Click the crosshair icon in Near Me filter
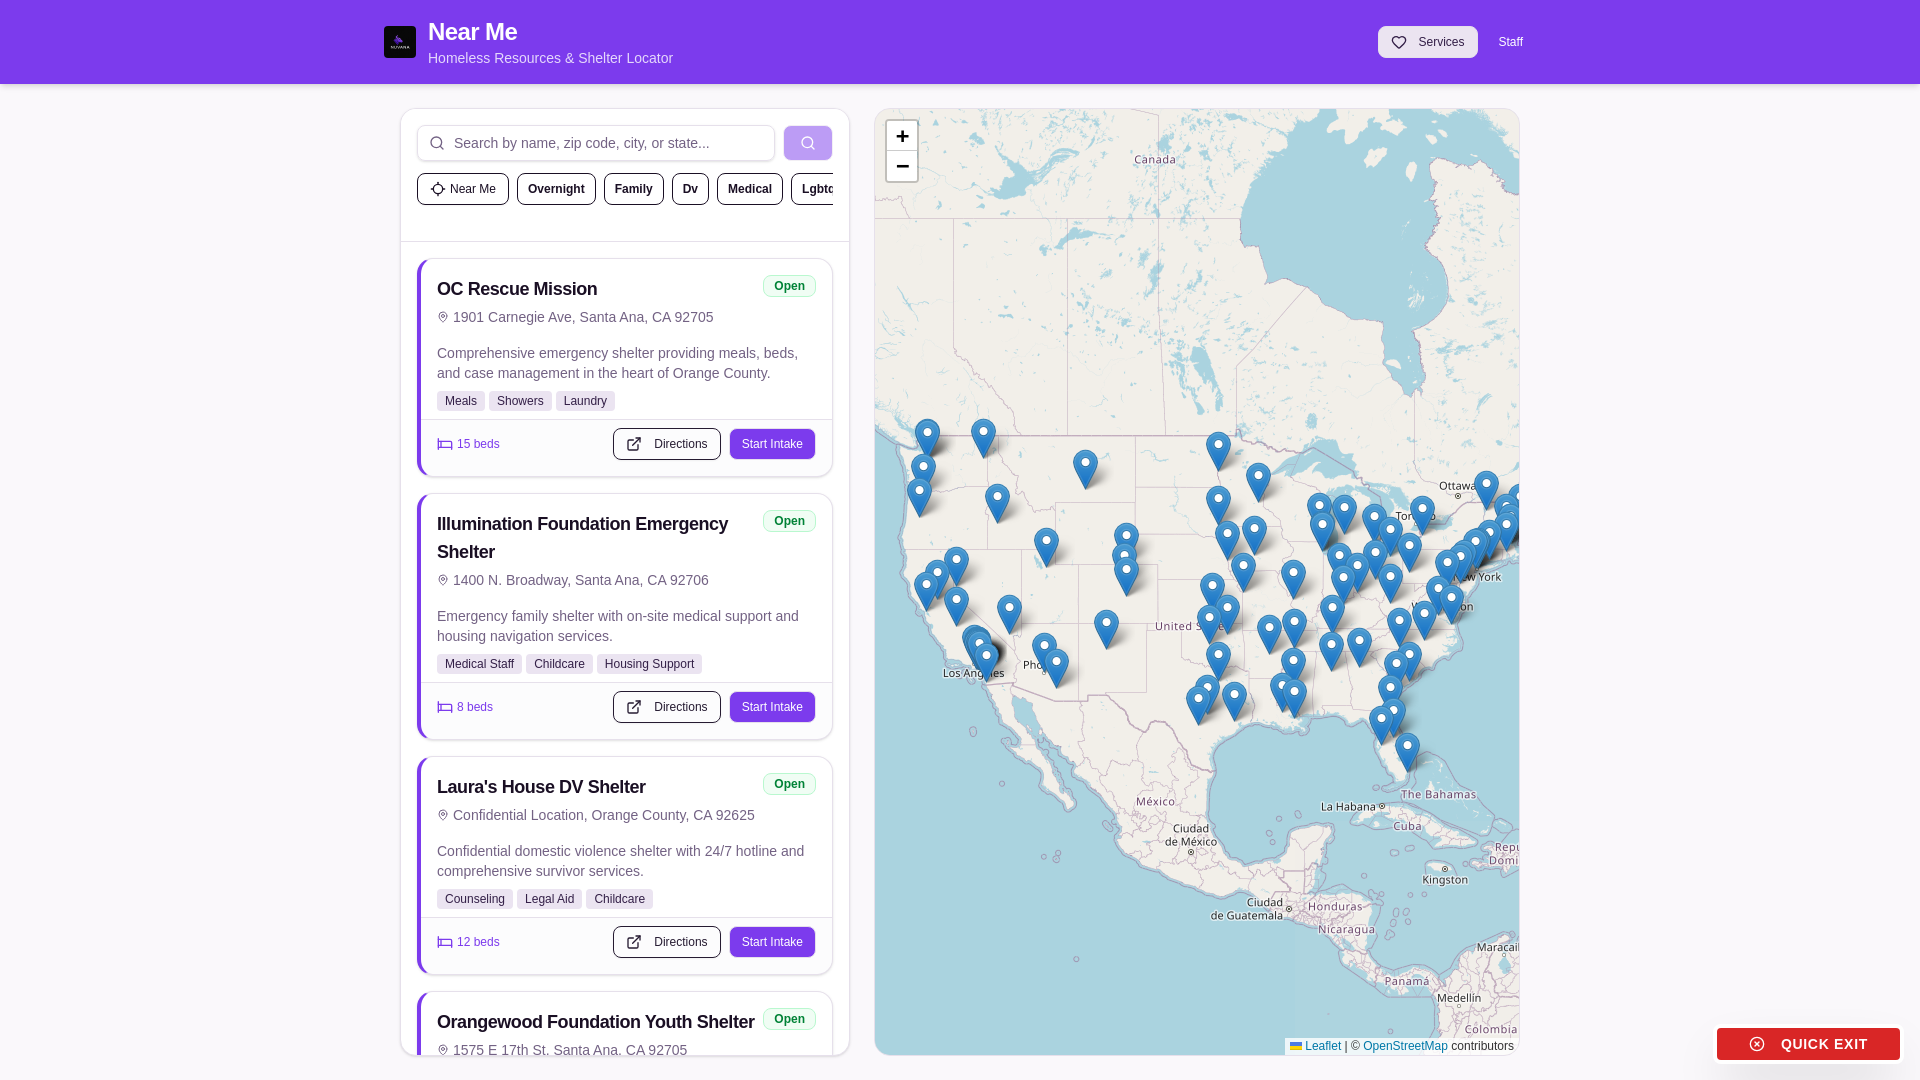The image size is (1920, 1080). (438, 189)
